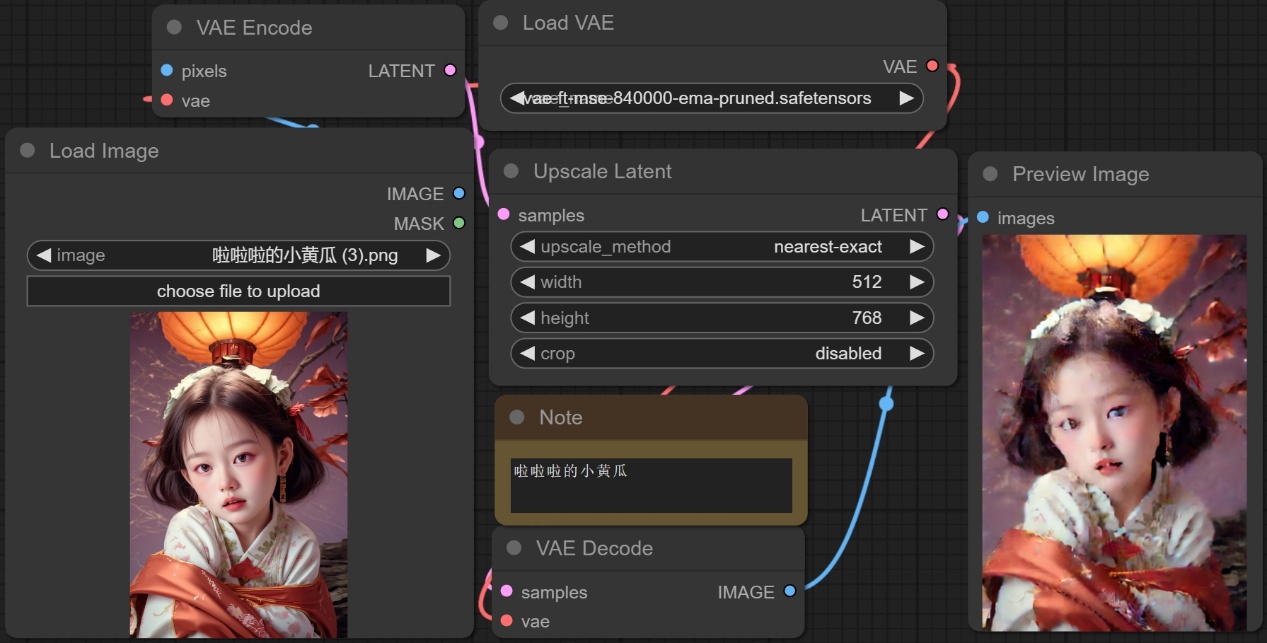
Task: Click the pixels input port on VAE Encode
Action: 167,71
